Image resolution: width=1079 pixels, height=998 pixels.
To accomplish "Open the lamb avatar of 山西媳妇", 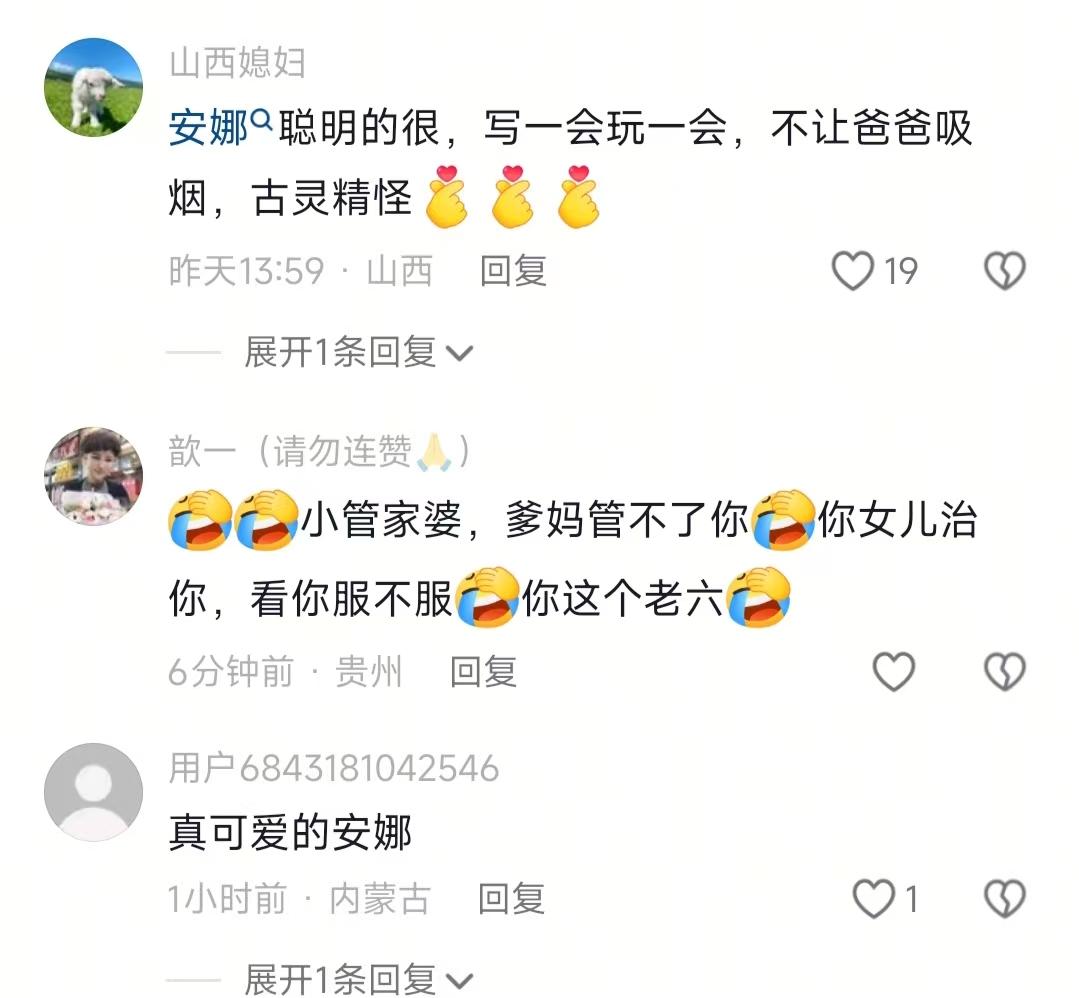I will click(x=93, y=87).
